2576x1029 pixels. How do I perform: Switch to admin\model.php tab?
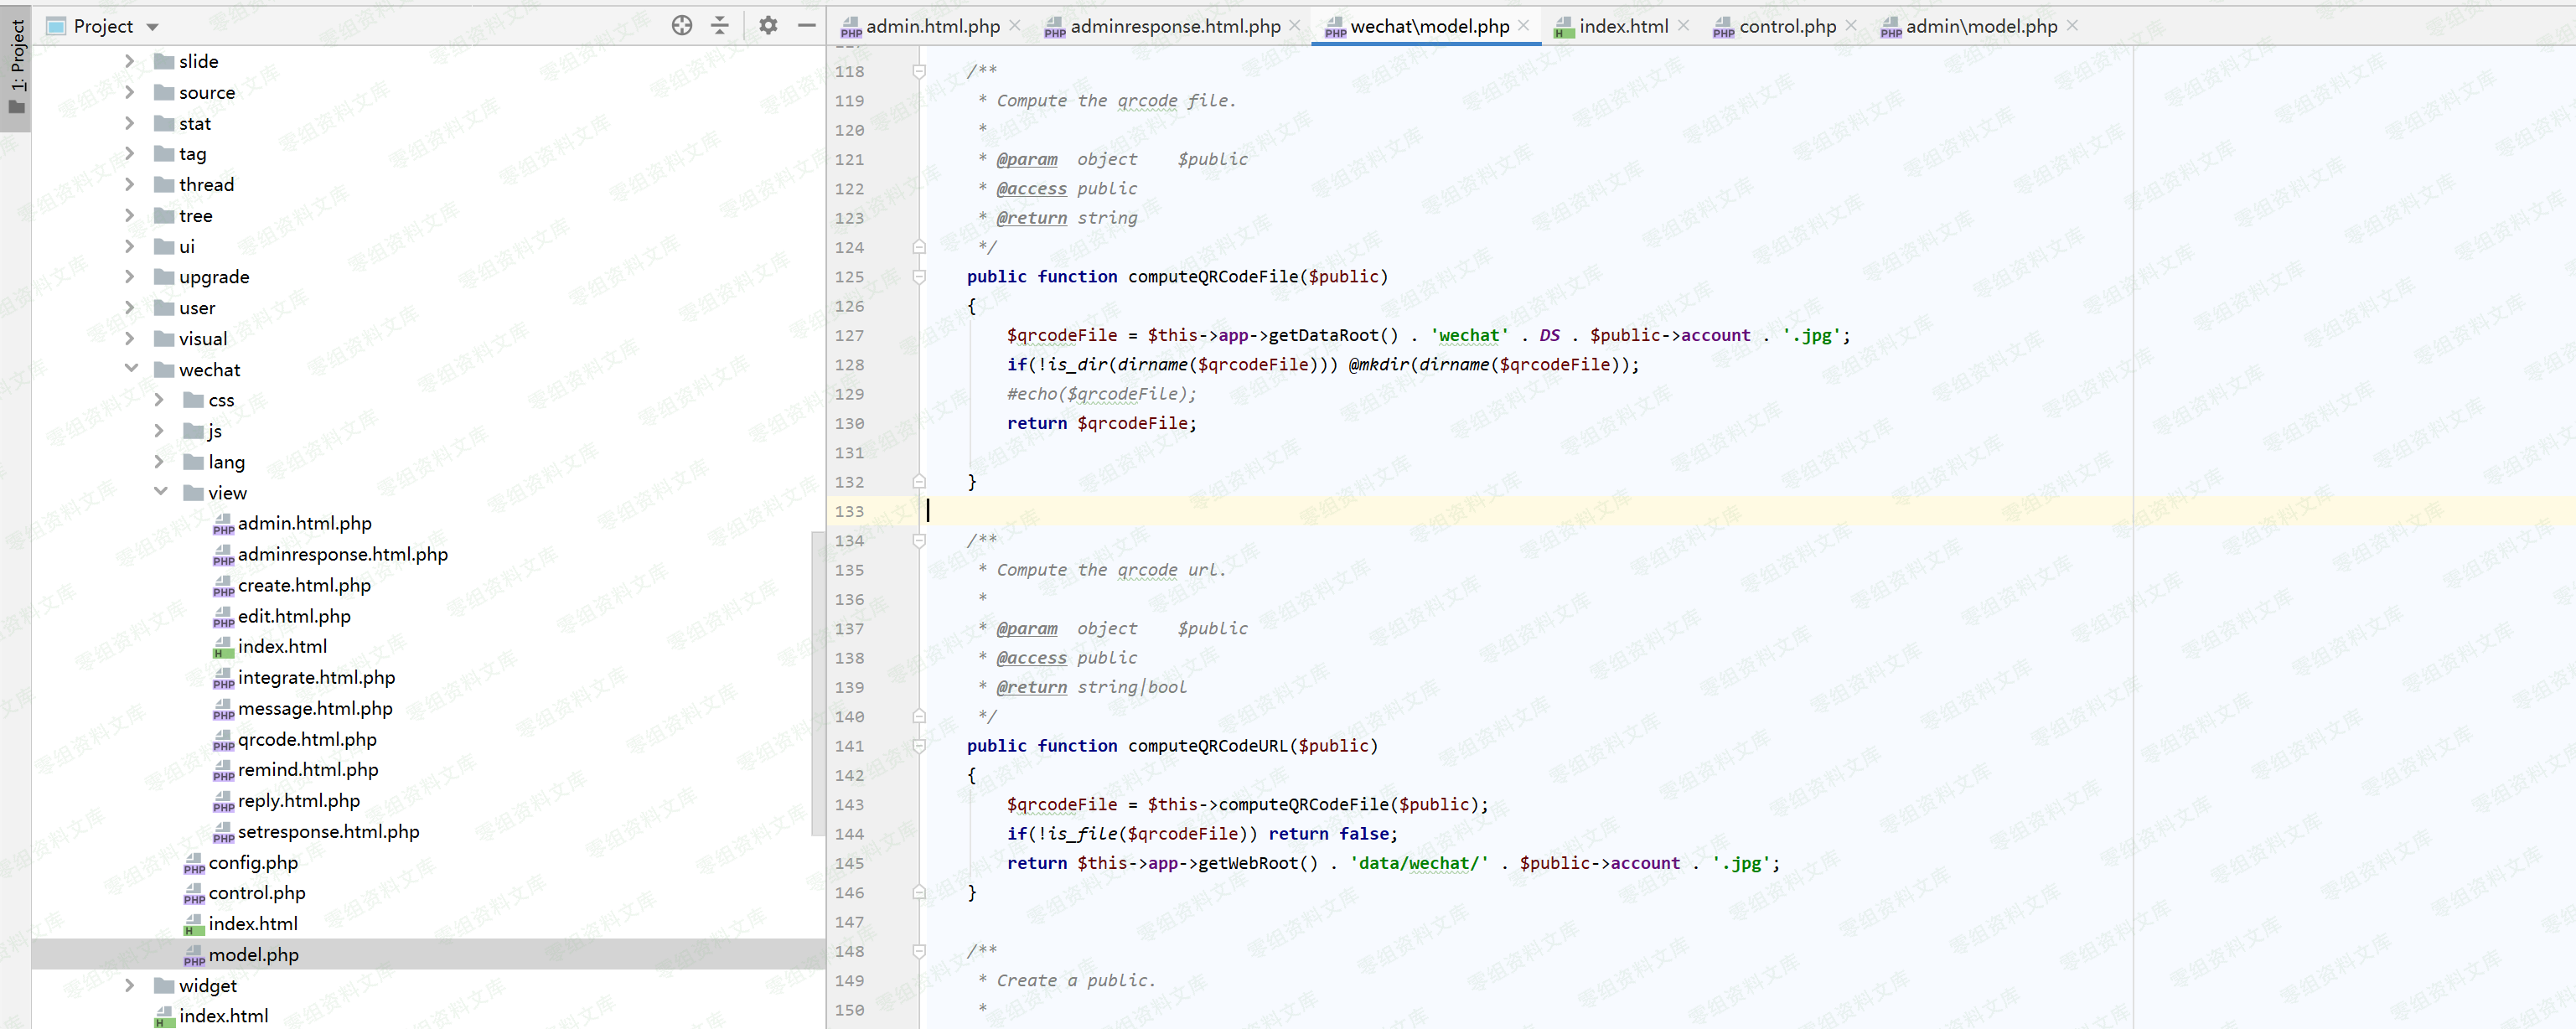[1980, 27]
